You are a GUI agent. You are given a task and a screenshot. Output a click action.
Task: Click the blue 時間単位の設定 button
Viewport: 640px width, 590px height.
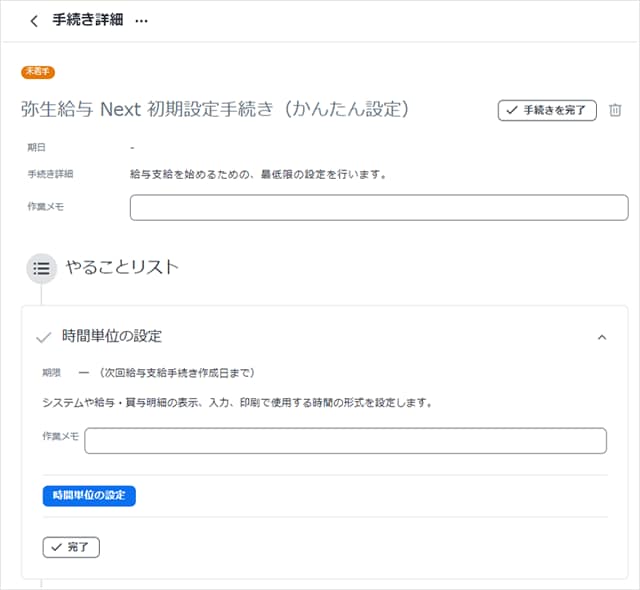pos(89,496)
